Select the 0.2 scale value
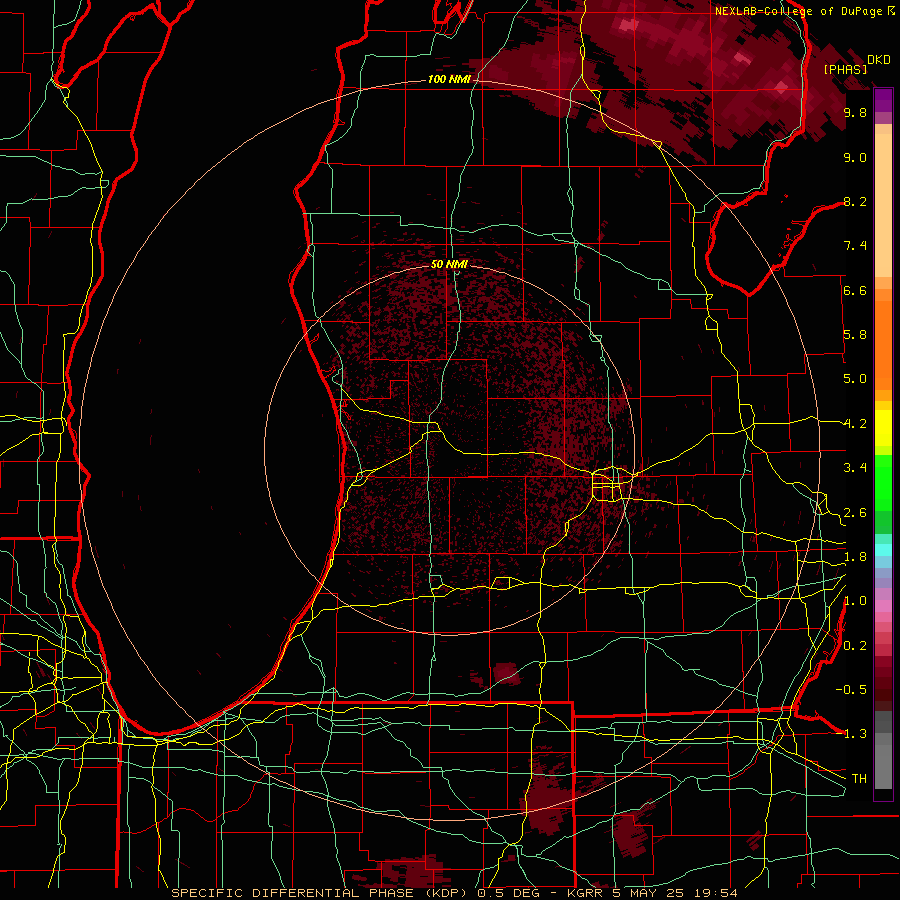The image size is (900, 900). click(x=855, y=646)
